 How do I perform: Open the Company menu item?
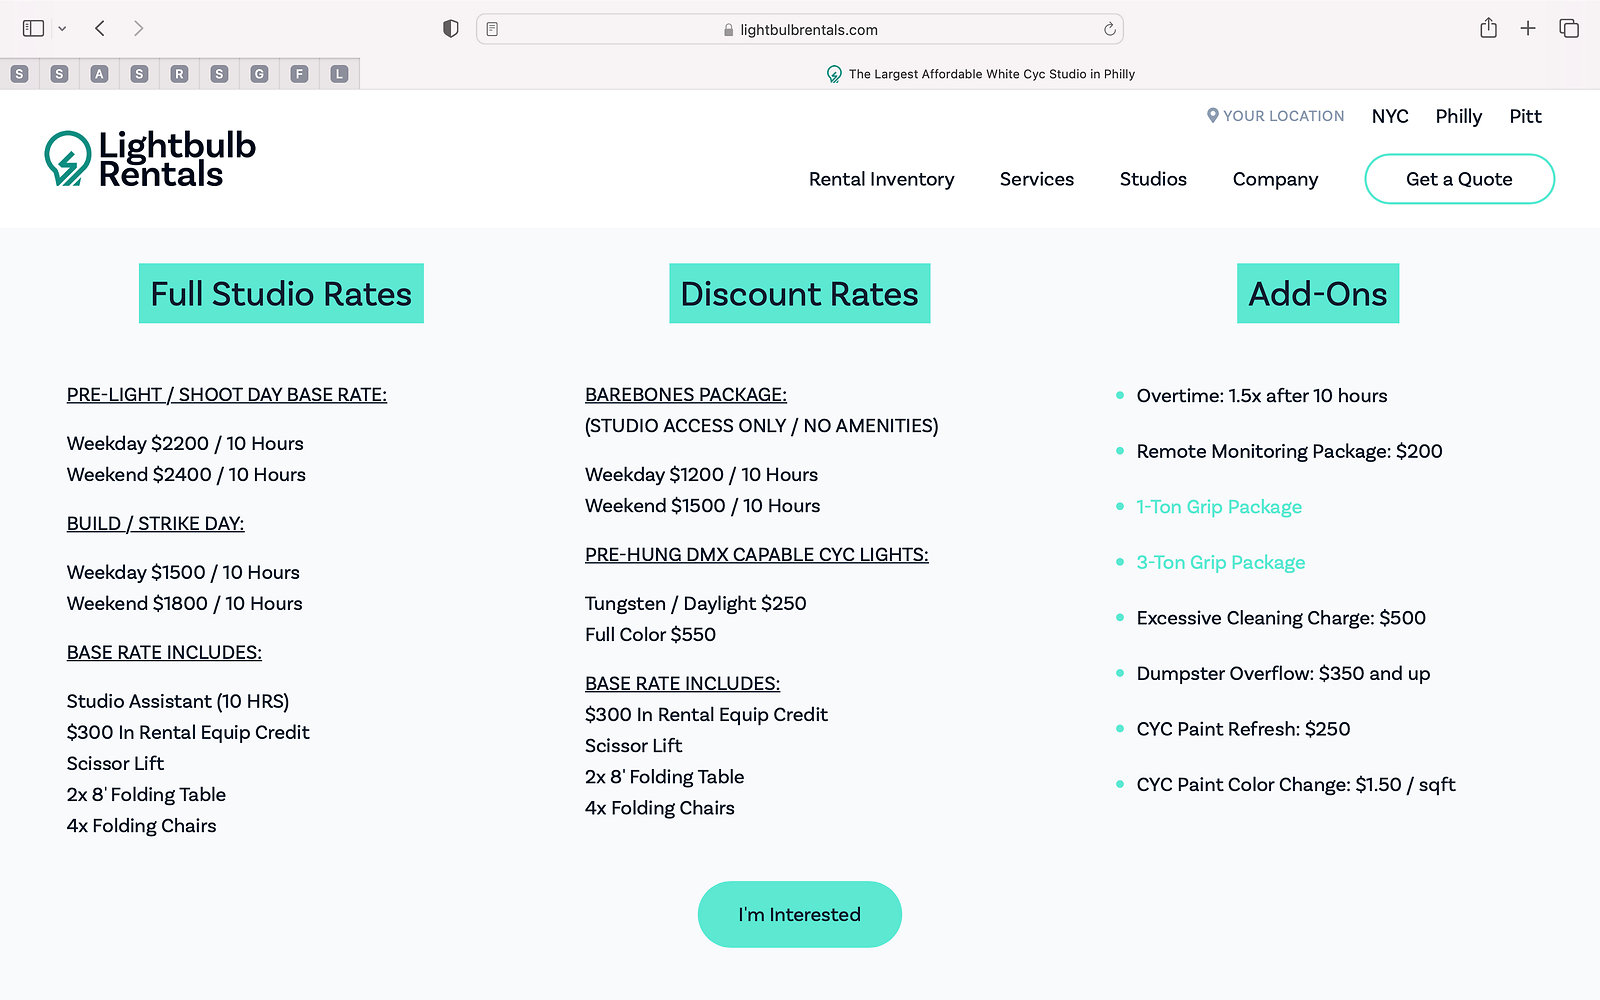click(x=1275, y=179)
